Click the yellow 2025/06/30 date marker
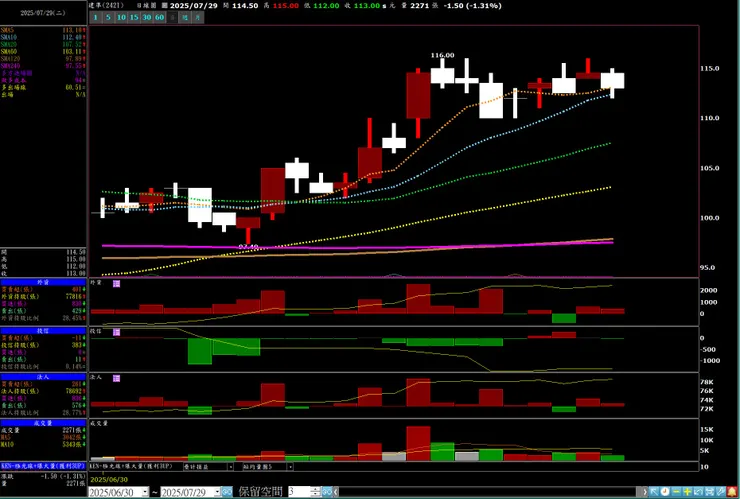The width and height of the screenshot is (740, 499). pyautogui.click(x=109, y=480)
